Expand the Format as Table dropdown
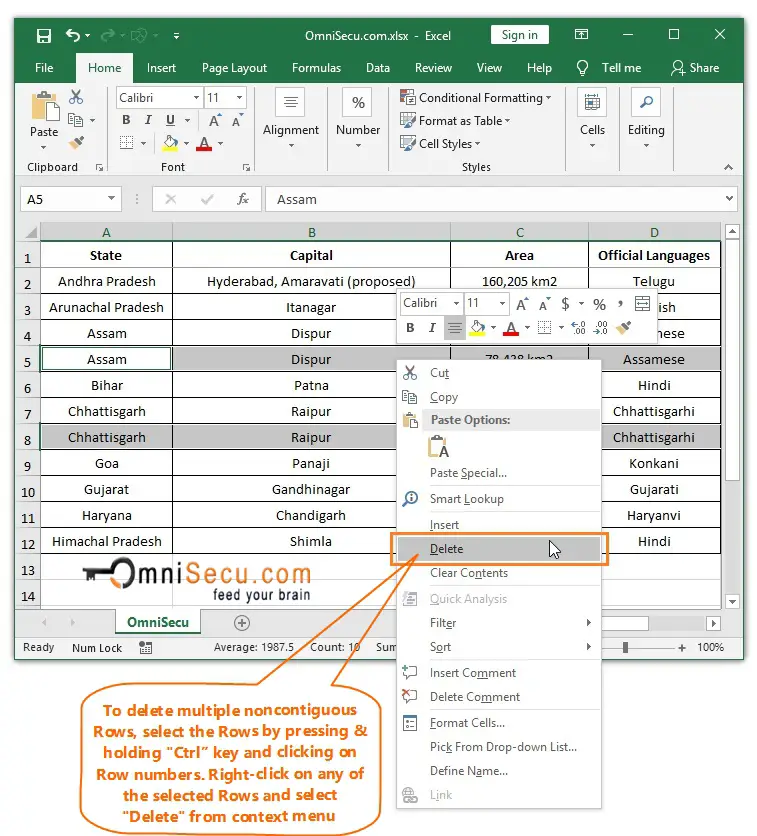 pyautogui.click(x=508, y=121)
